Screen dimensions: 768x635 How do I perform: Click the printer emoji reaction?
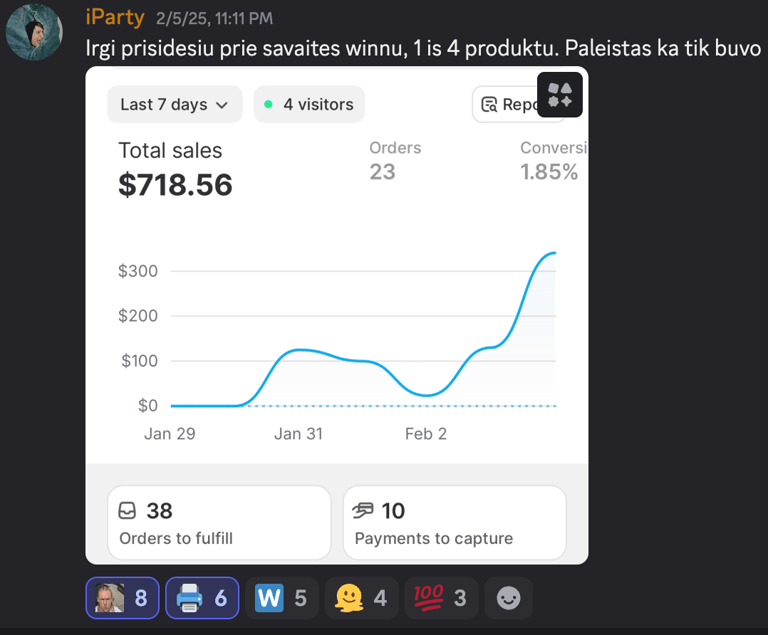point(202,598)
